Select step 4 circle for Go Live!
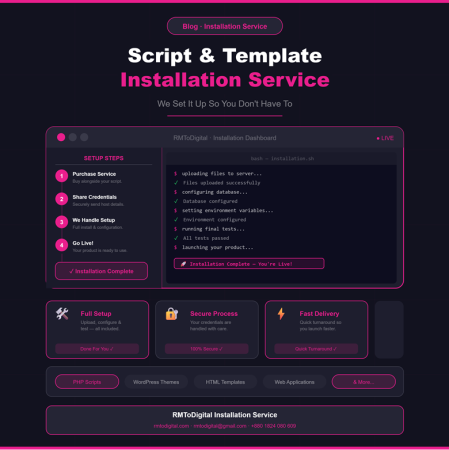Viewport: 449px width, 450px height. point(62,245)
